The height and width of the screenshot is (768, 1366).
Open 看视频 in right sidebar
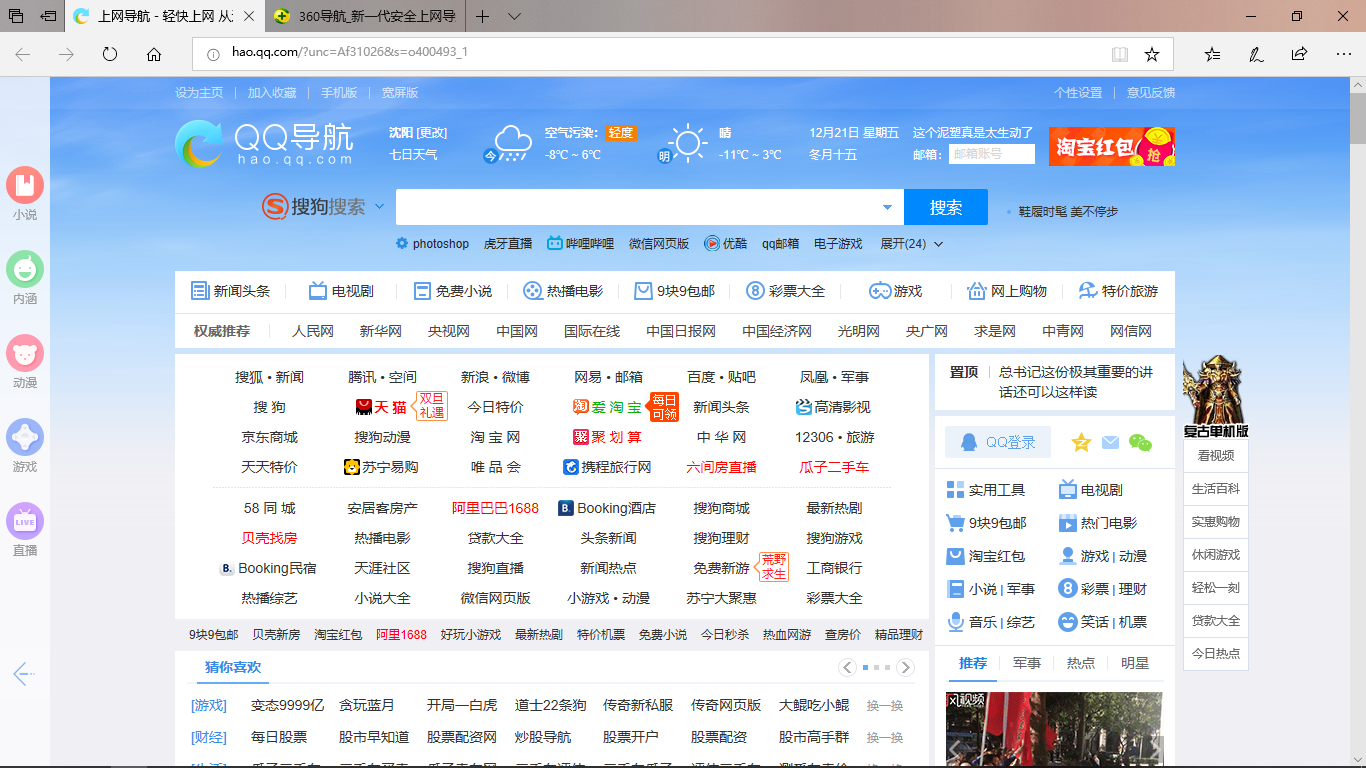pyautogui.click(x=1215, y=455)
